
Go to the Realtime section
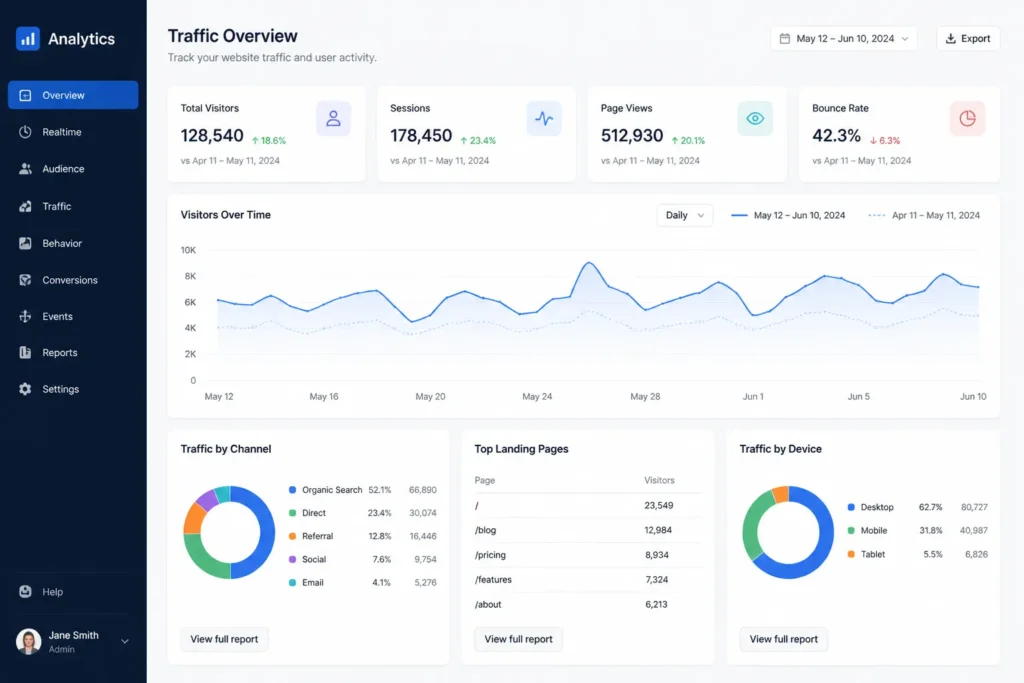tap(73, 132)
